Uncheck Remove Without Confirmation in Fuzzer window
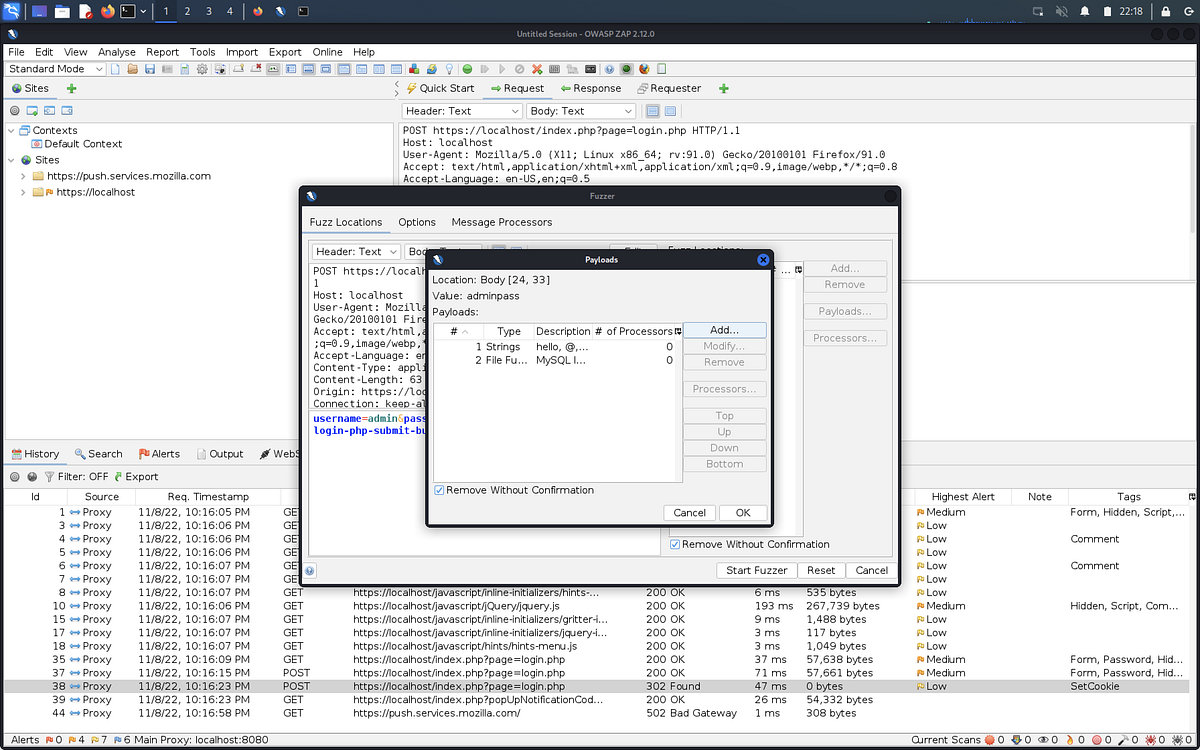Image resolution: width=1200 pixels, height=750 pixels. (x=676, y=544)
